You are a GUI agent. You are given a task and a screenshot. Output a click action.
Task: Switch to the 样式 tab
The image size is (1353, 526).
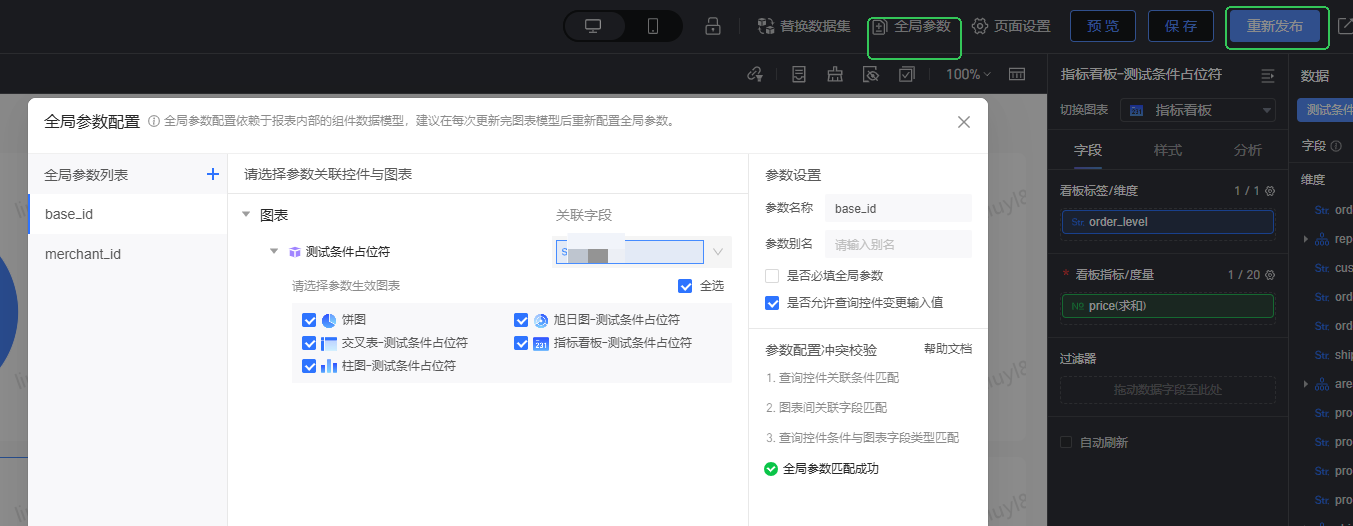click(1167, 150)
